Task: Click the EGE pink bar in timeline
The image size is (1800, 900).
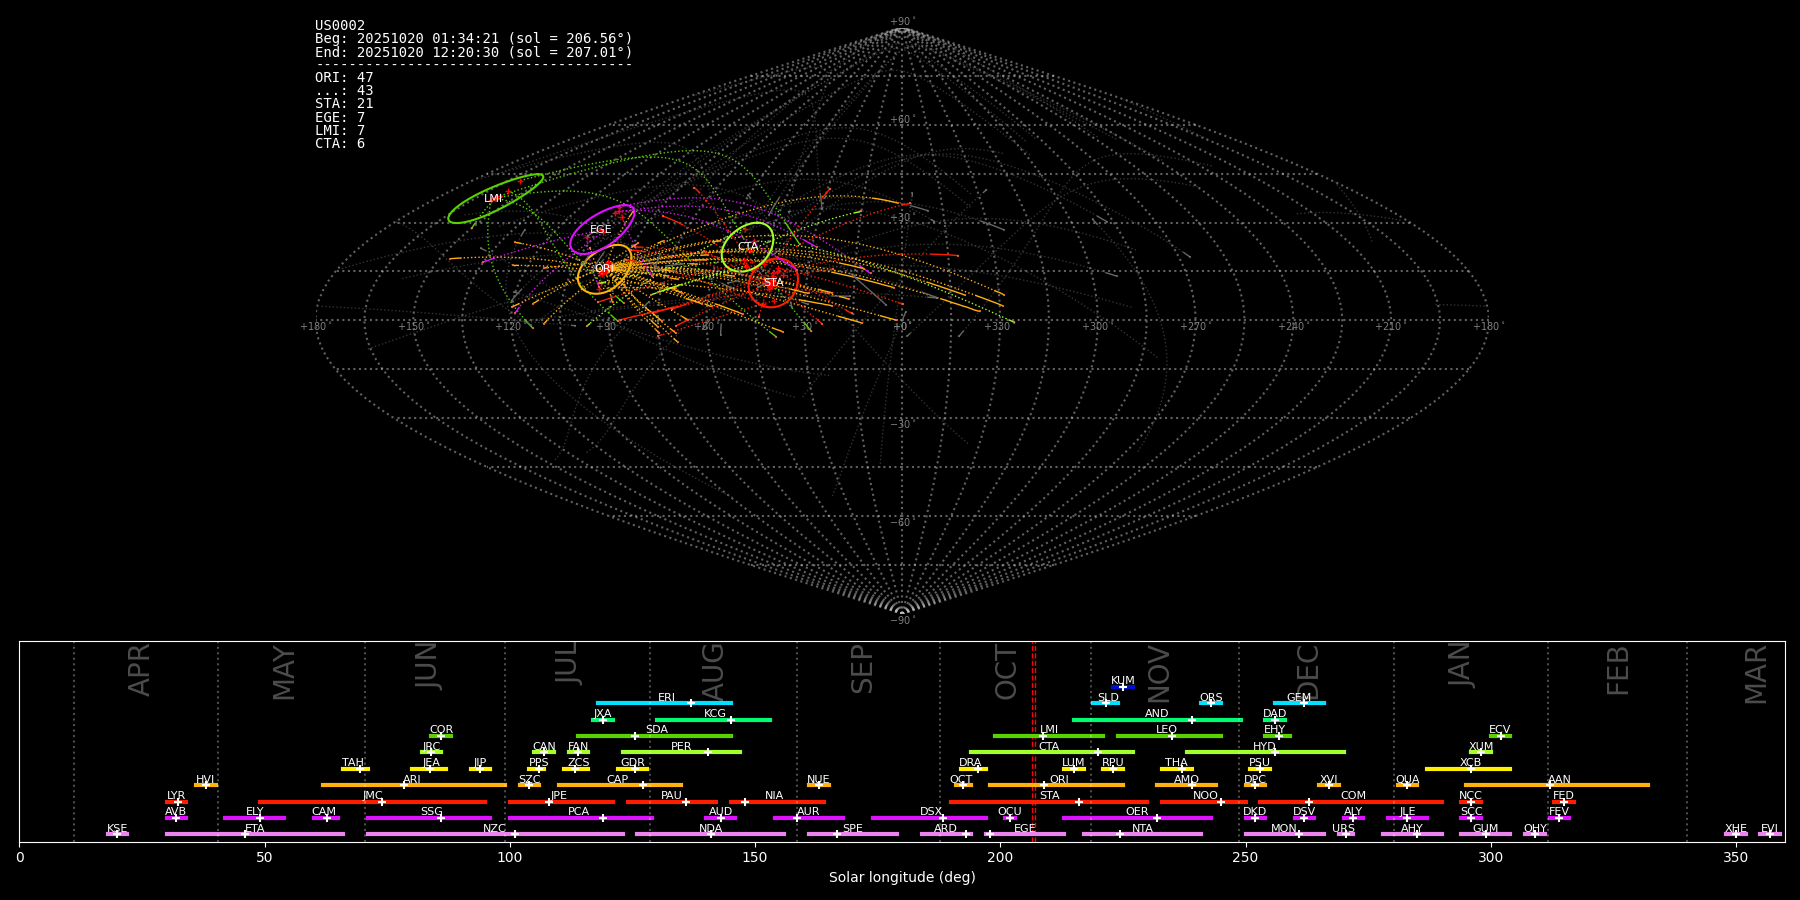Action: pos(1027,834)
